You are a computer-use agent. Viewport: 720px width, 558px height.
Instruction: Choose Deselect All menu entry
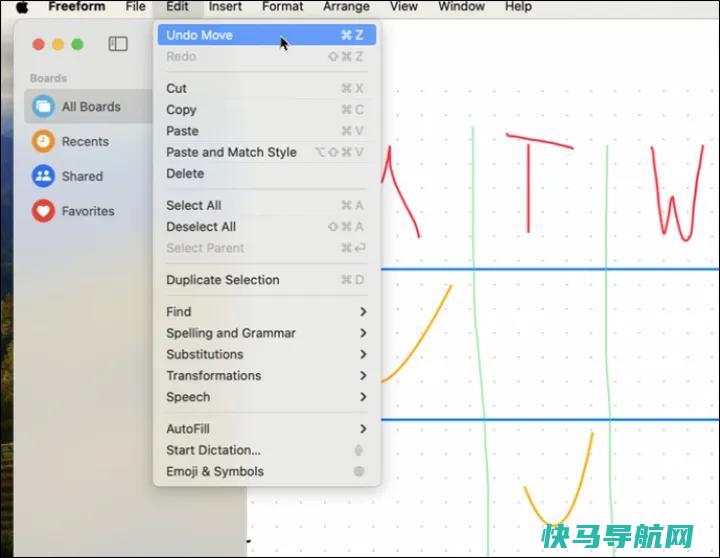[267, 226]
